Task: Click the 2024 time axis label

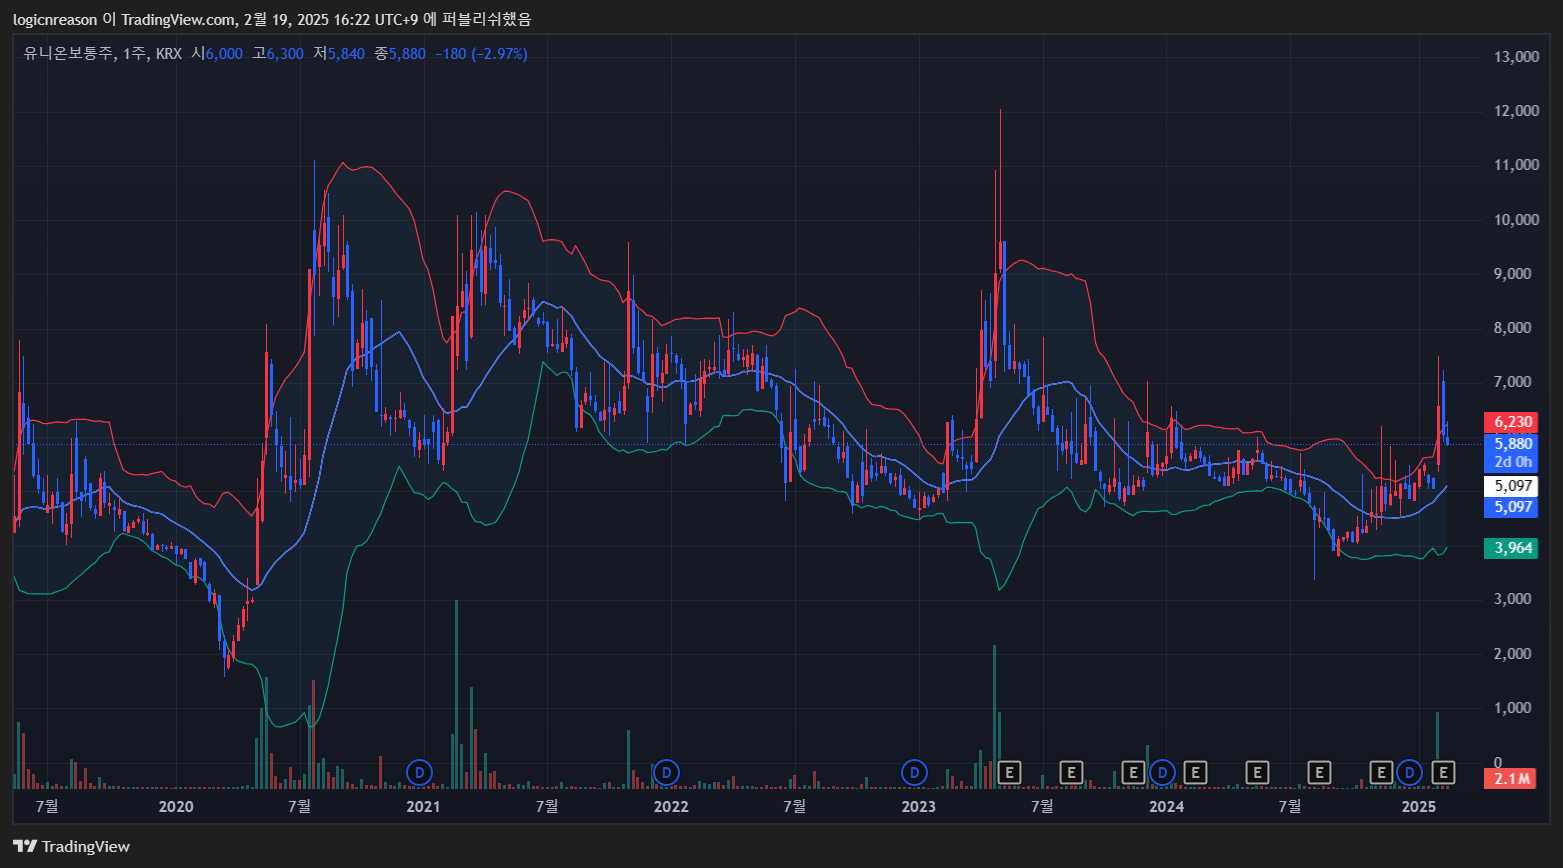Action: (1166, 806)
